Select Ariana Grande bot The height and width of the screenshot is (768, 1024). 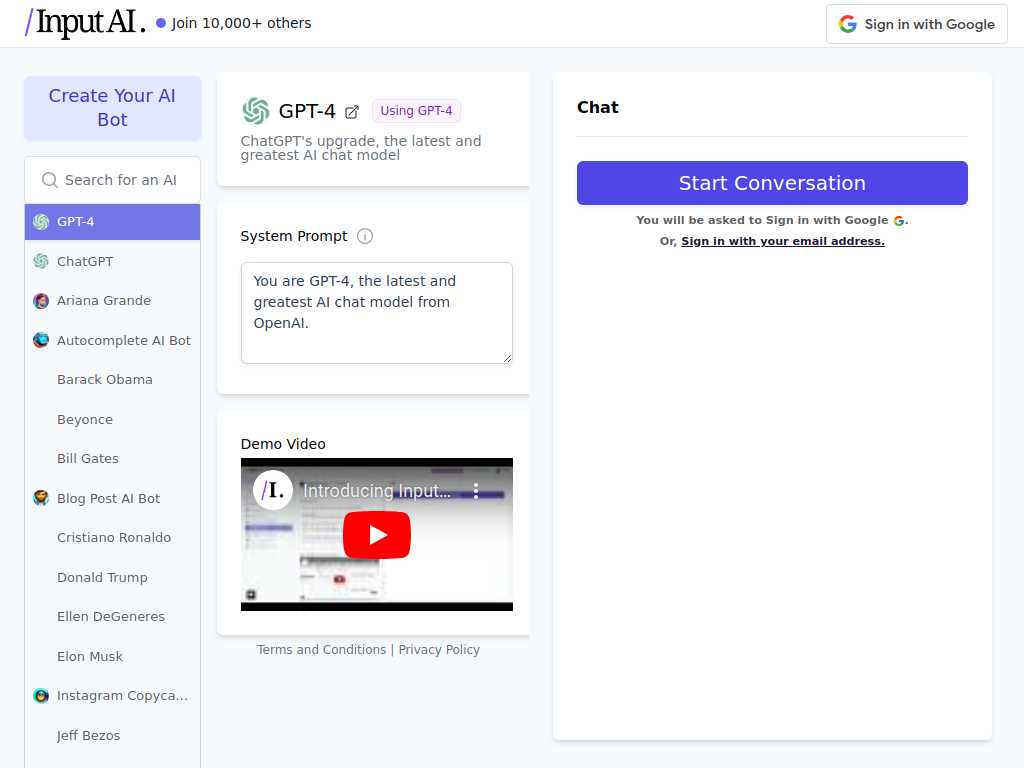(112, 300)
